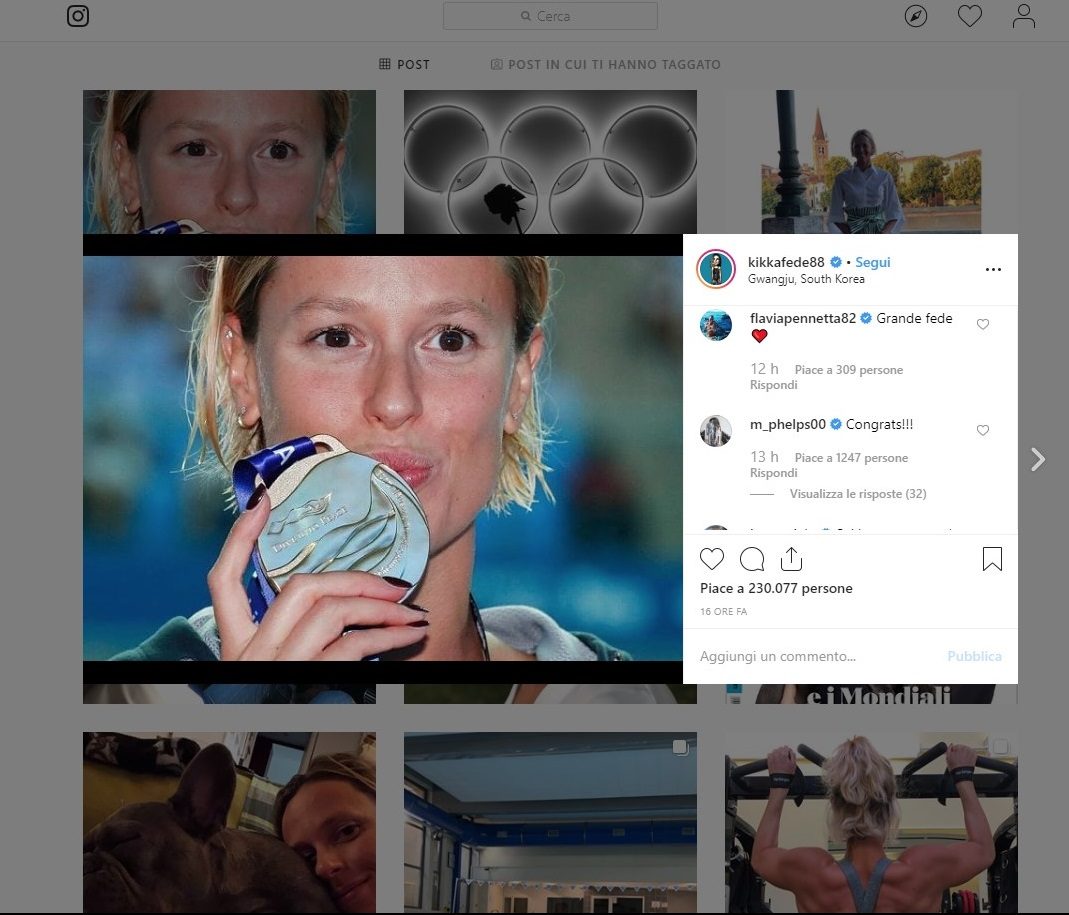Go to next post arrow

1038,459
